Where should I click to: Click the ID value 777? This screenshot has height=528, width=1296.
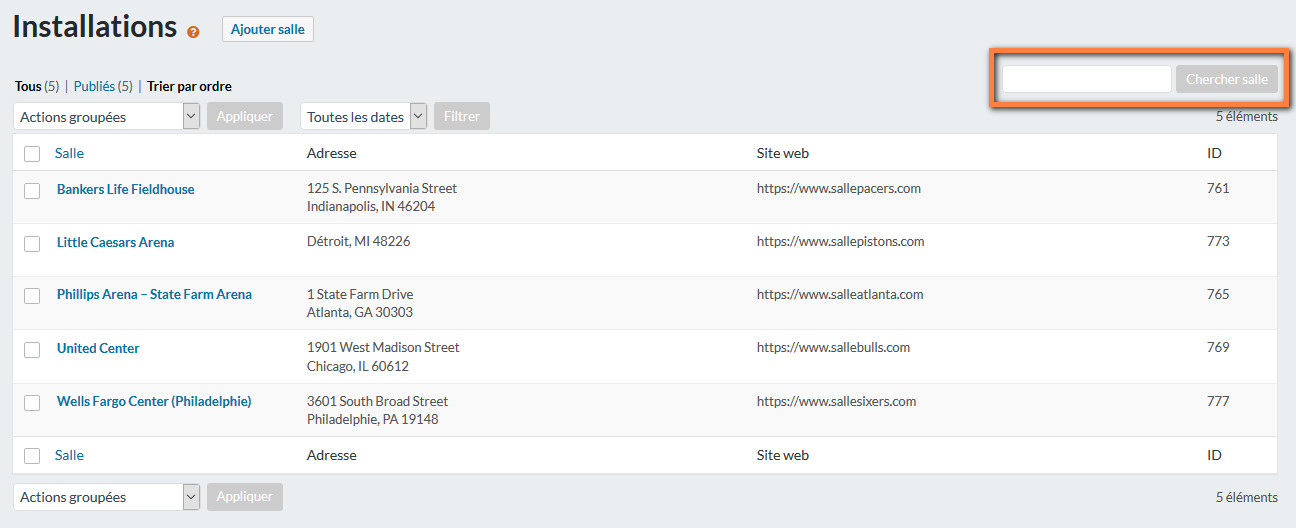click(x=1218, y=401)
